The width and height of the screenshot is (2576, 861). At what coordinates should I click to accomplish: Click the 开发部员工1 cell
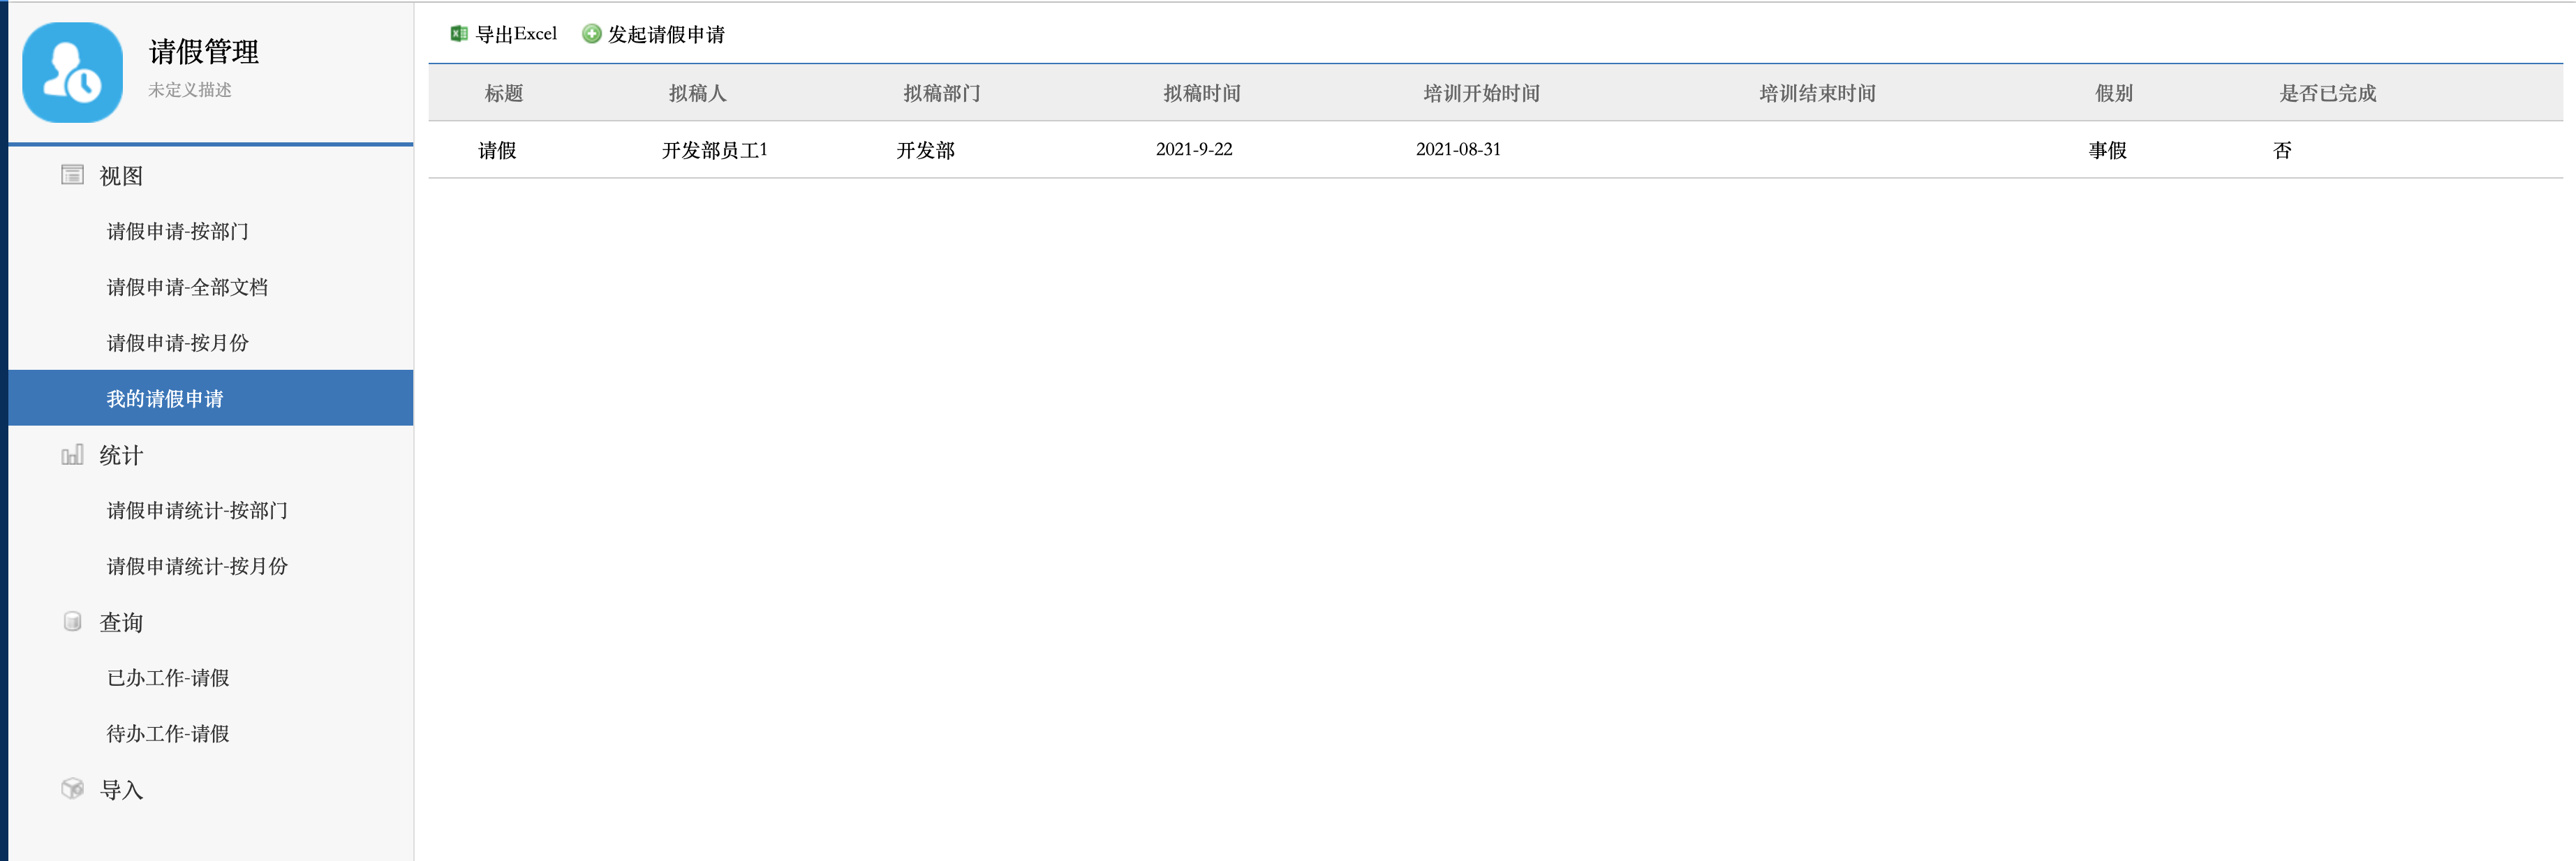click(714, 150)
